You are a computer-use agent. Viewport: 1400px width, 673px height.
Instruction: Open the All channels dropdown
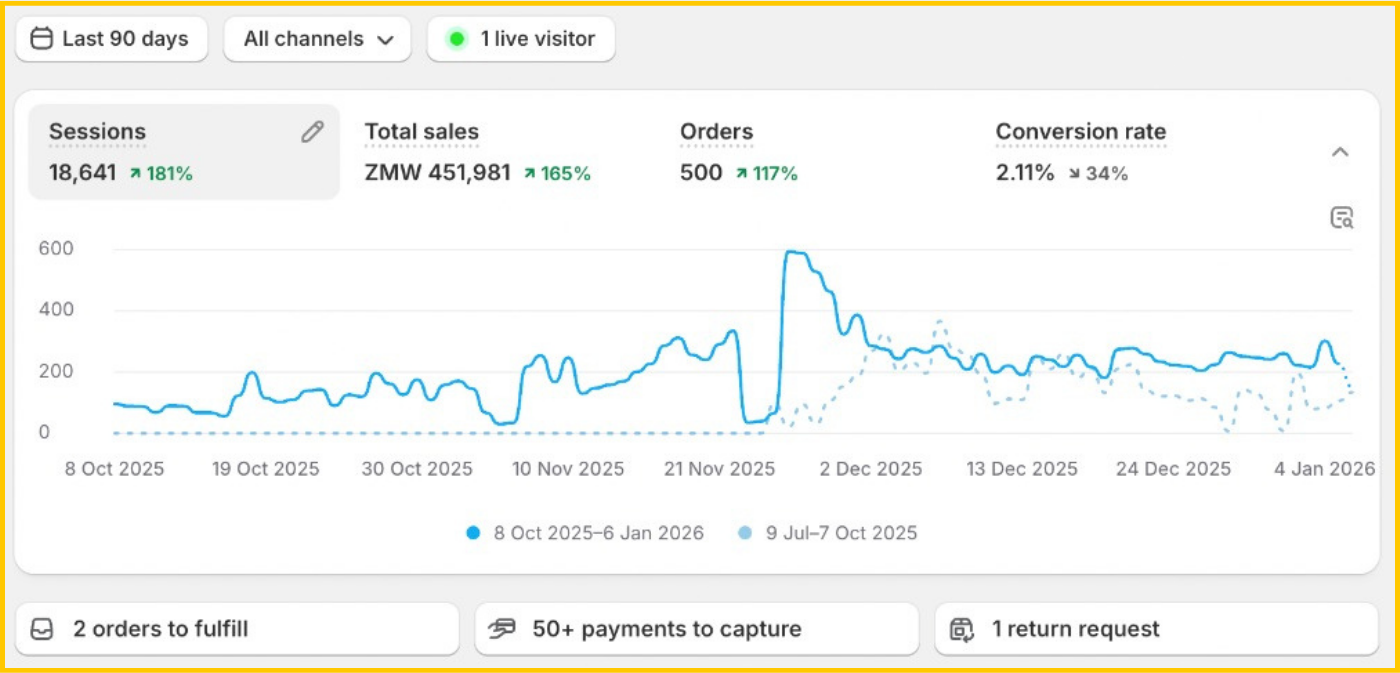317,39
